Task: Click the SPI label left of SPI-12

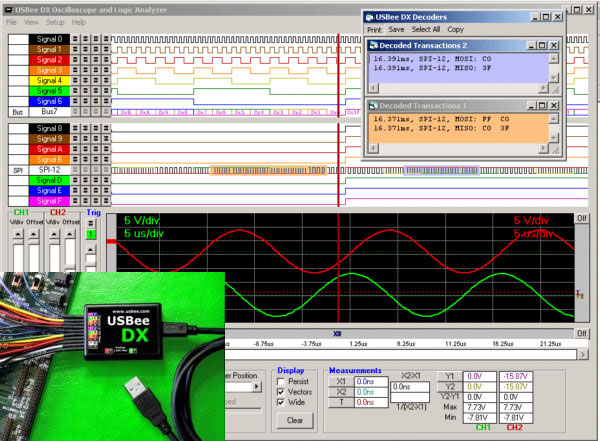Action: 18,170
